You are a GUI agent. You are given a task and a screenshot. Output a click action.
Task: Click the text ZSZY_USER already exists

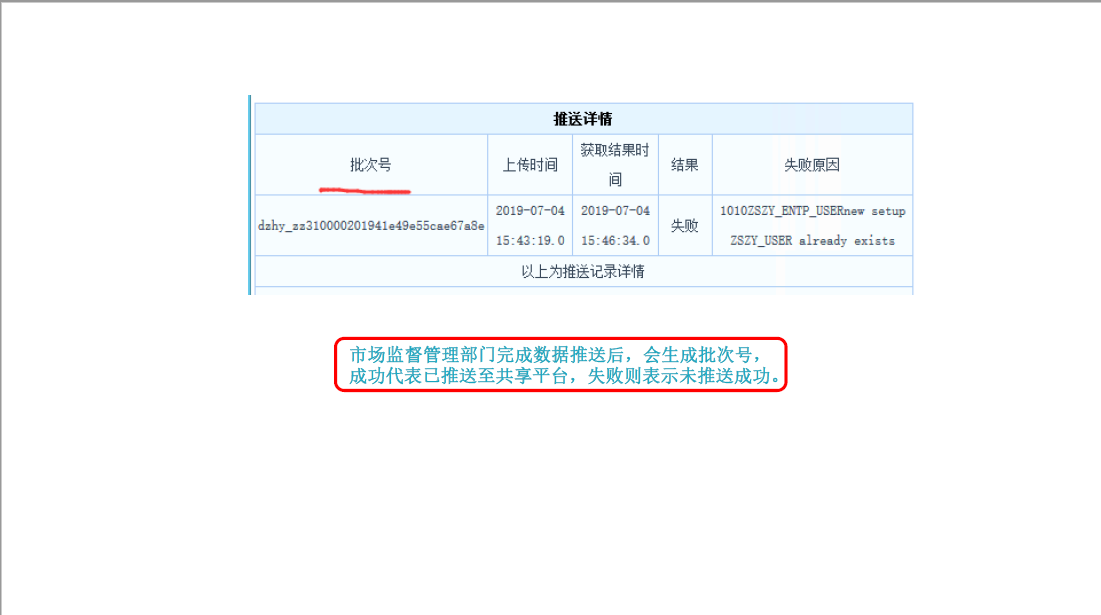[x=812, y=241]
